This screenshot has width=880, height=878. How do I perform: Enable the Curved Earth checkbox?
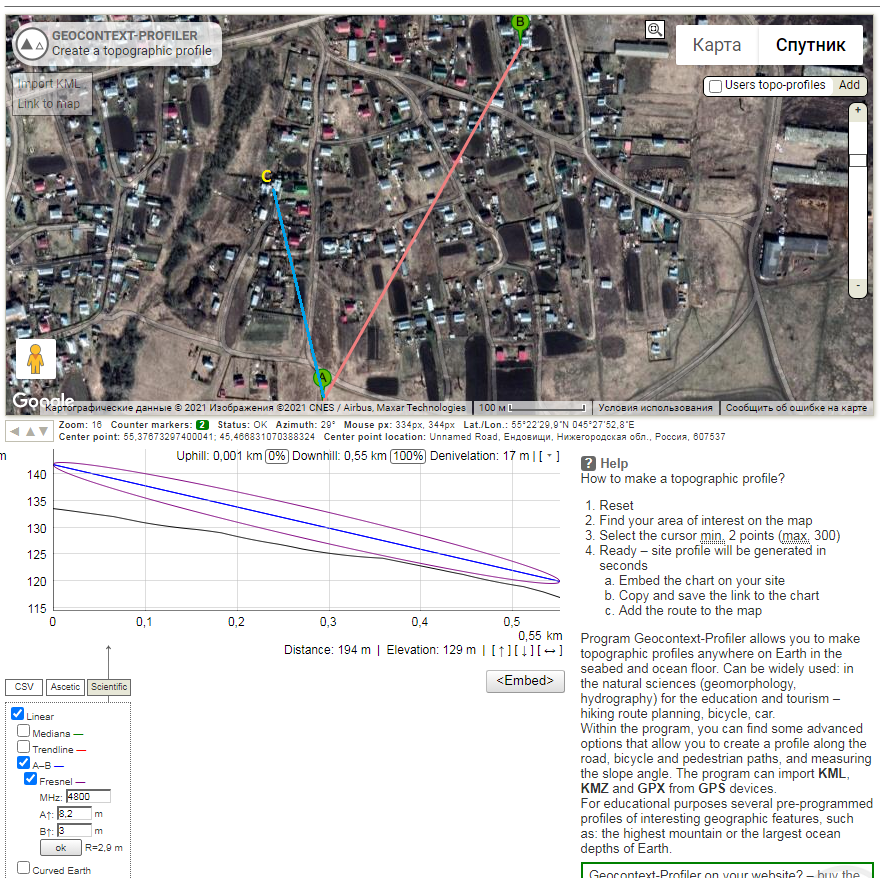24,867
